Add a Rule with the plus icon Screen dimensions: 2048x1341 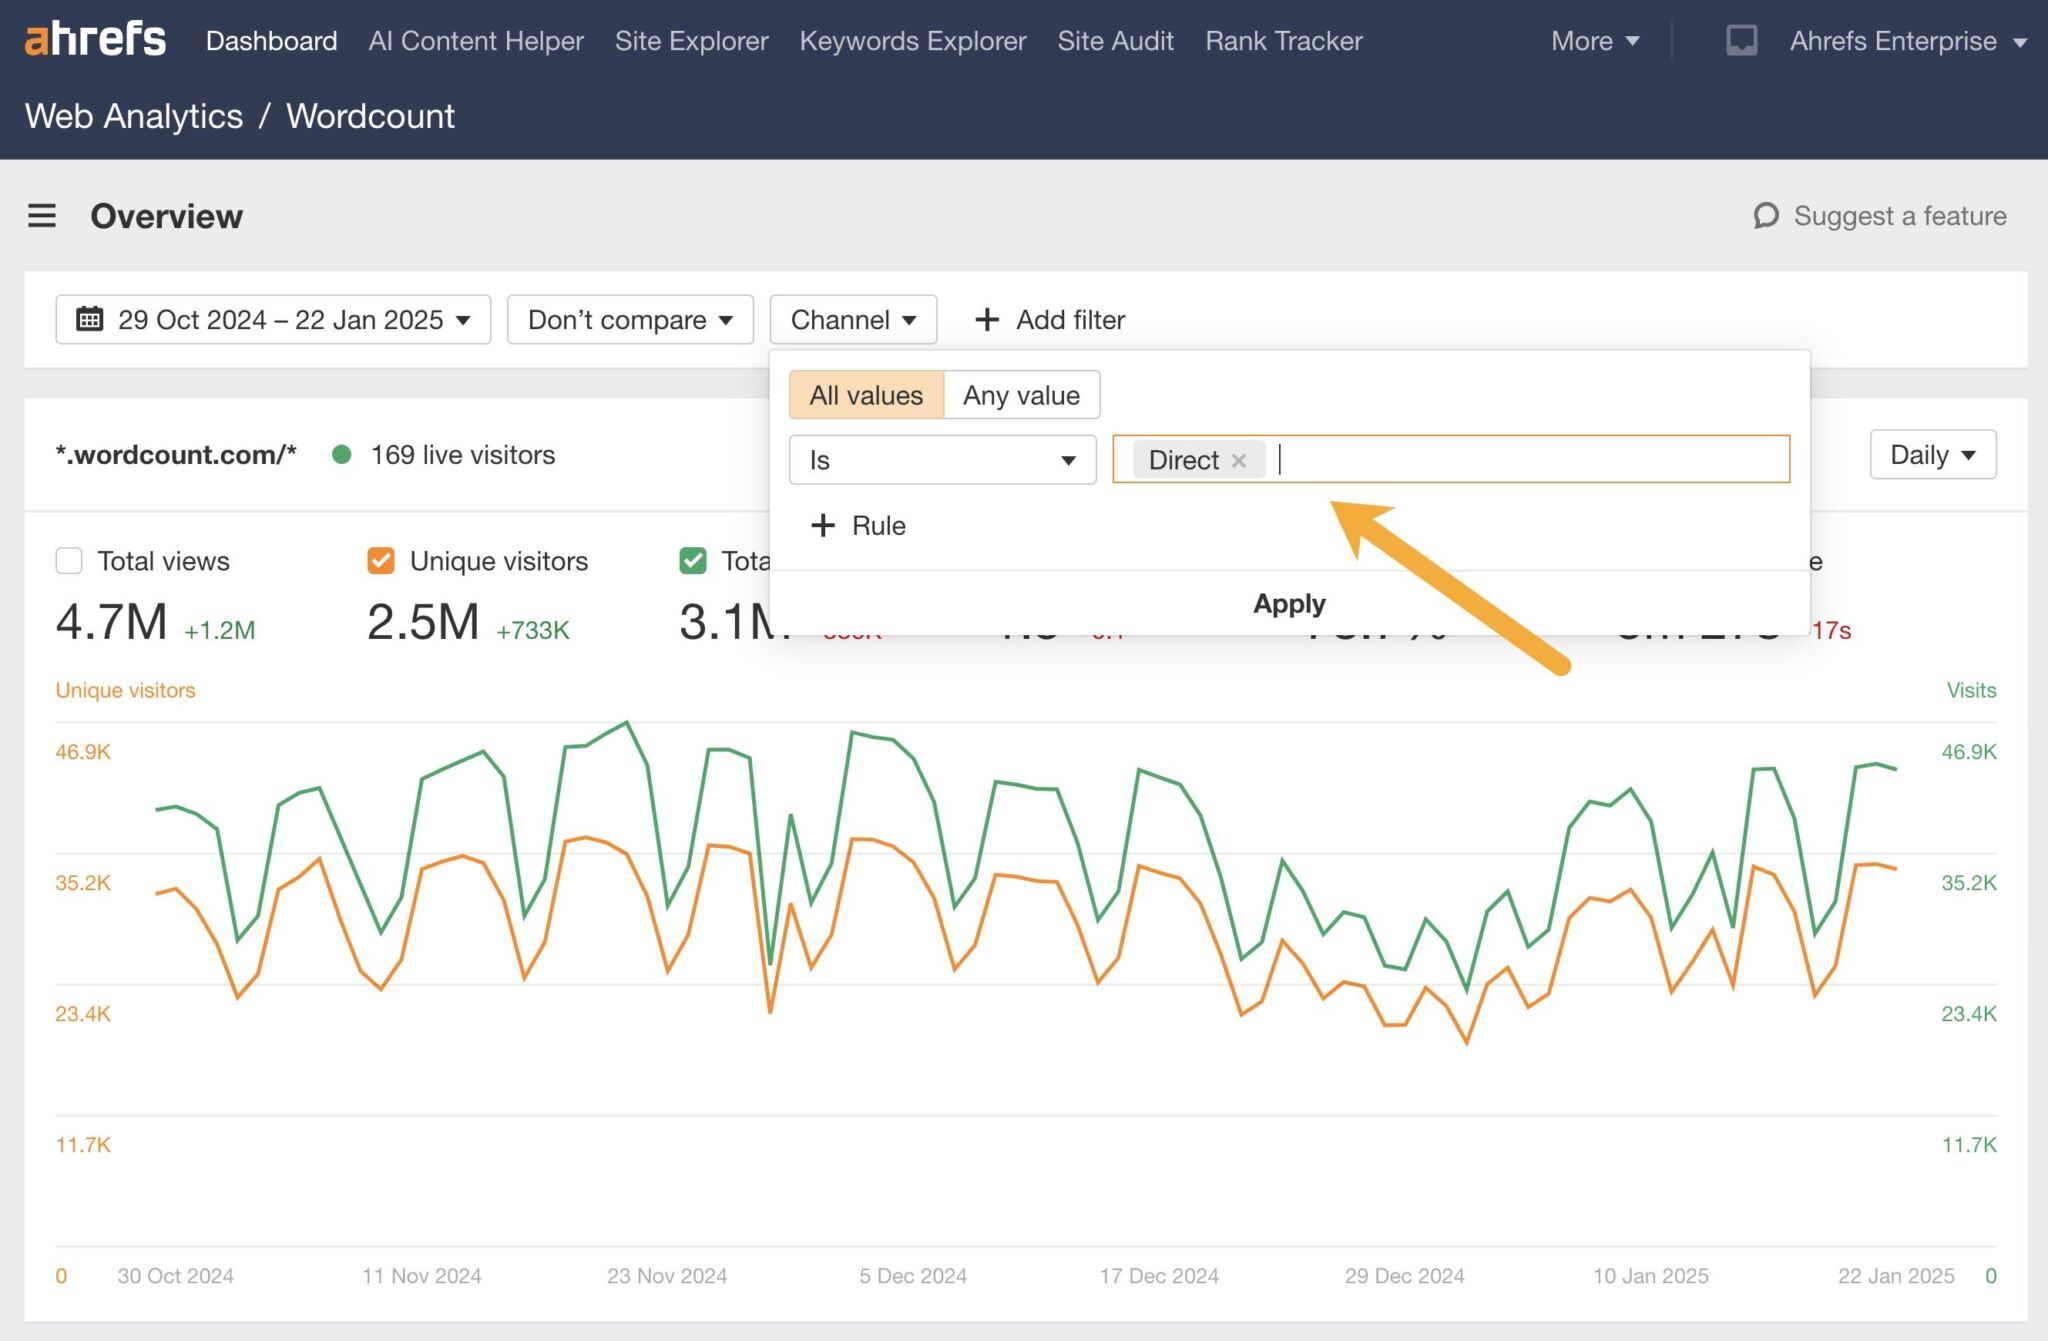pyautogui.click(x=823, y=525)
